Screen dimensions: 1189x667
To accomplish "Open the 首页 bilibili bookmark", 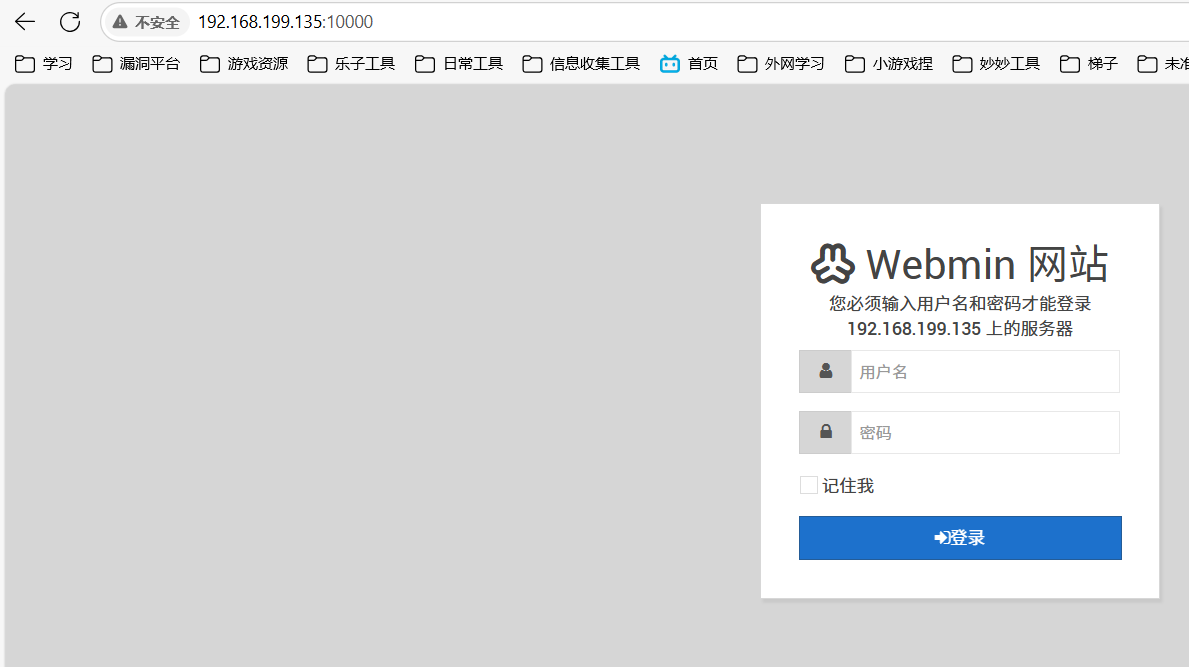I will pyautogui.click(x=689, y=64).
